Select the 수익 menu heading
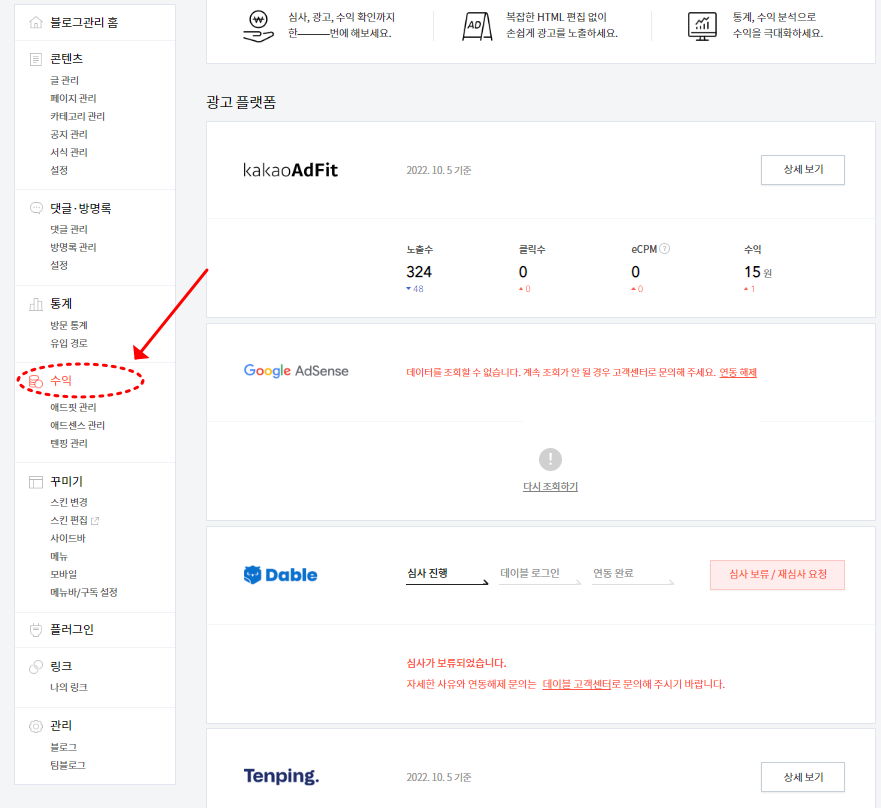Viewport: 881px width, 808px height. pyautogui.click(x=61, y=381)
